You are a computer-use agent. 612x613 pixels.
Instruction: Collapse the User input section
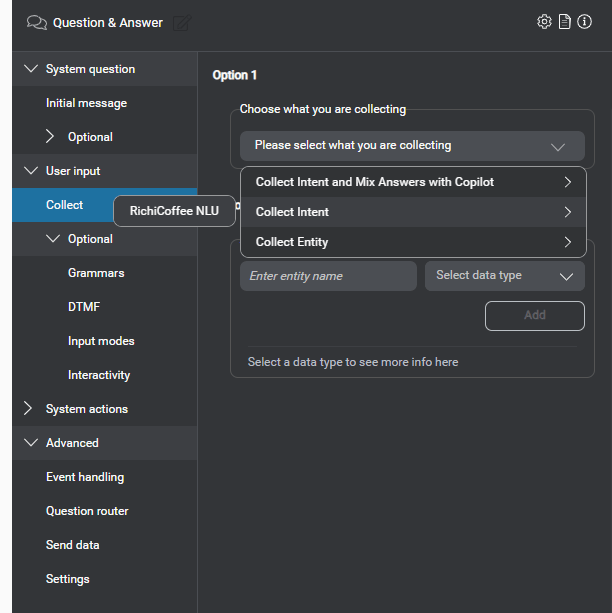tap(31, 171)
